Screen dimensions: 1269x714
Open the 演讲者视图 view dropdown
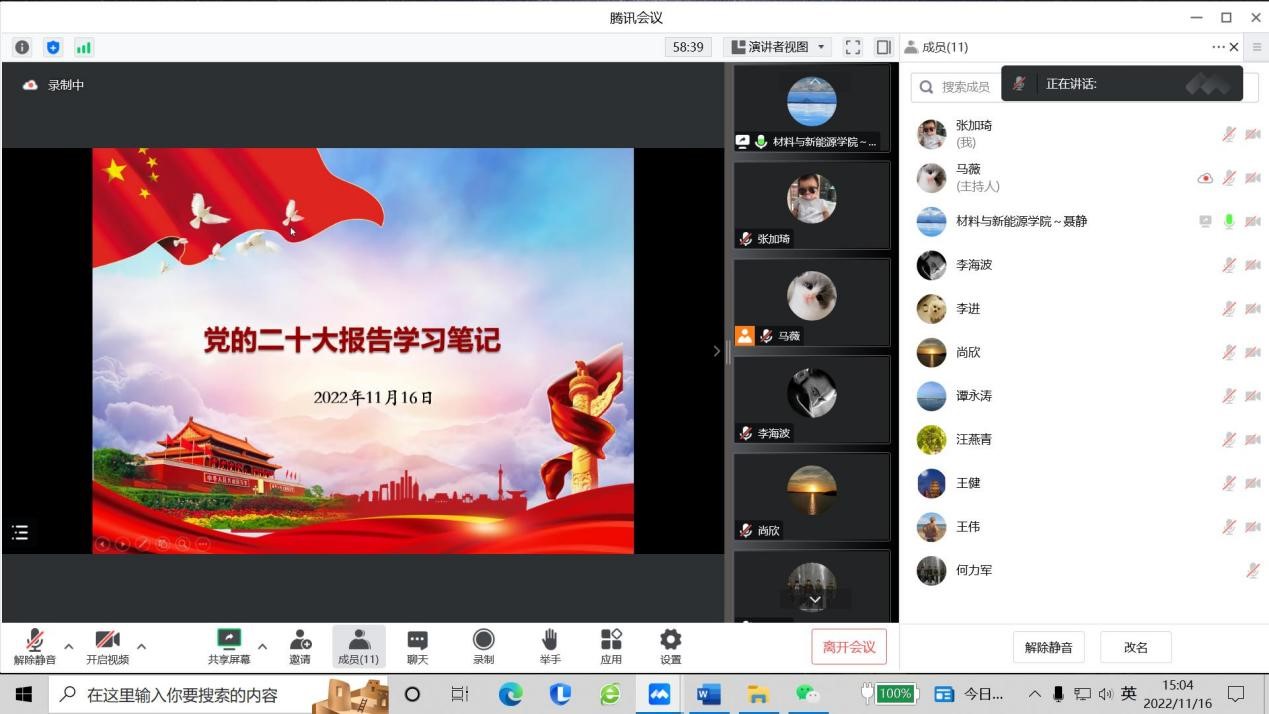pyautogui.click(x=779, y=47)
